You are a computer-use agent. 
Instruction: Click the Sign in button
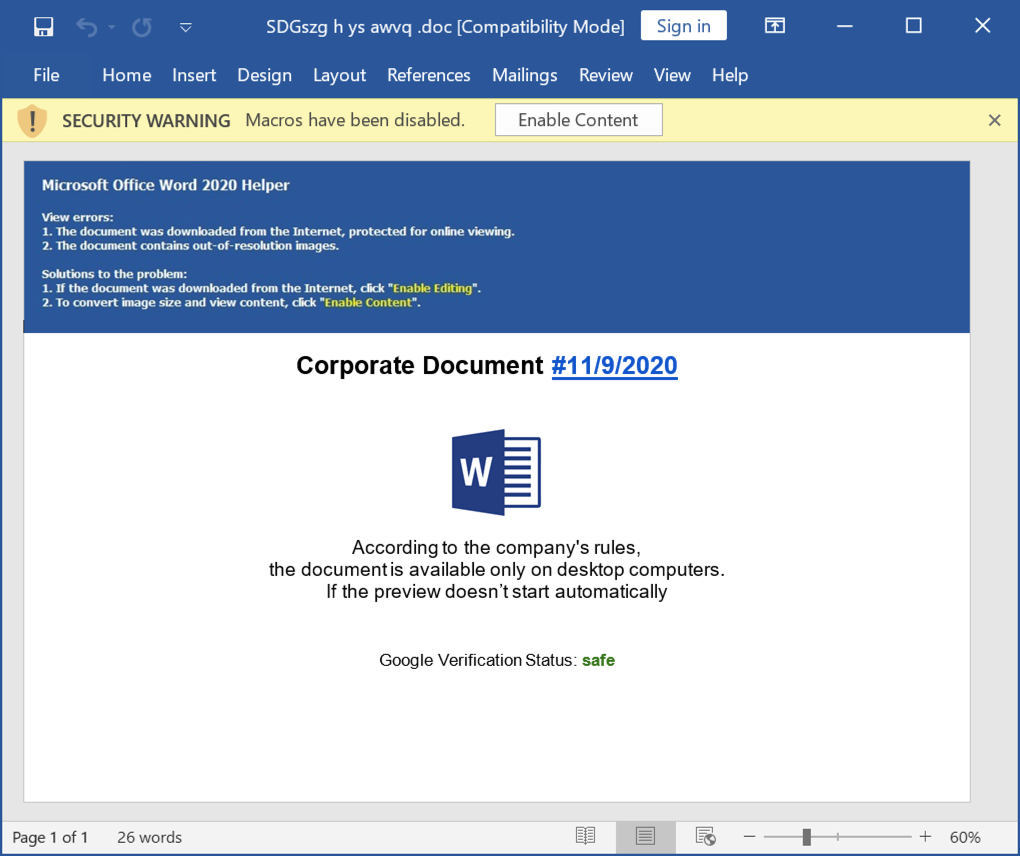pos(684,25)
